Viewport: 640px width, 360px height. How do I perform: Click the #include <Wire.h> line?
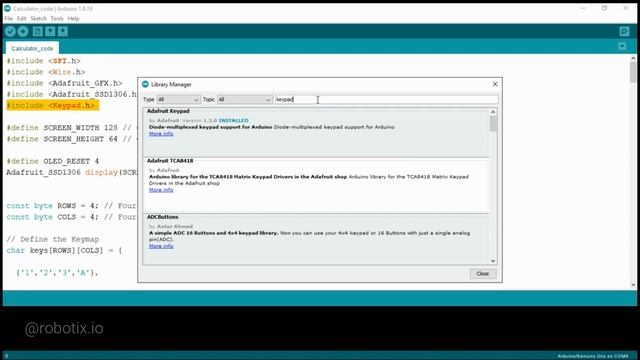[x=46, y=72]
